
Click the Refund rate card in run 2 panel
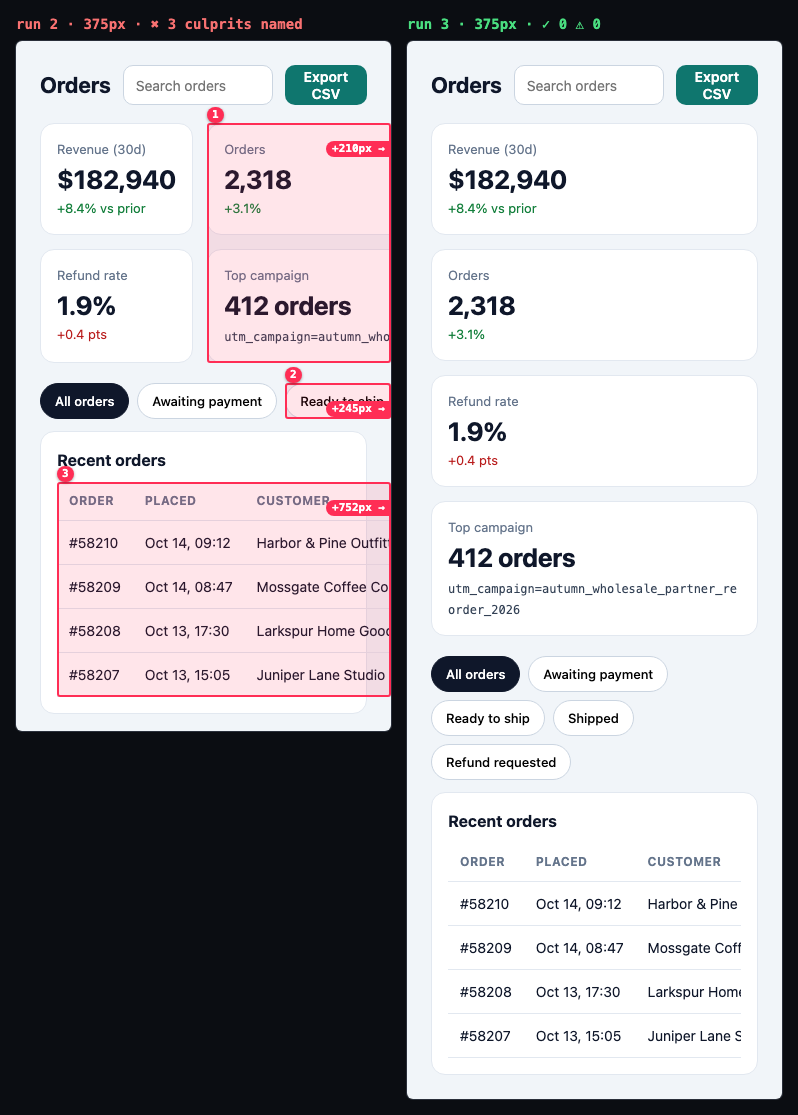(117, 306)
